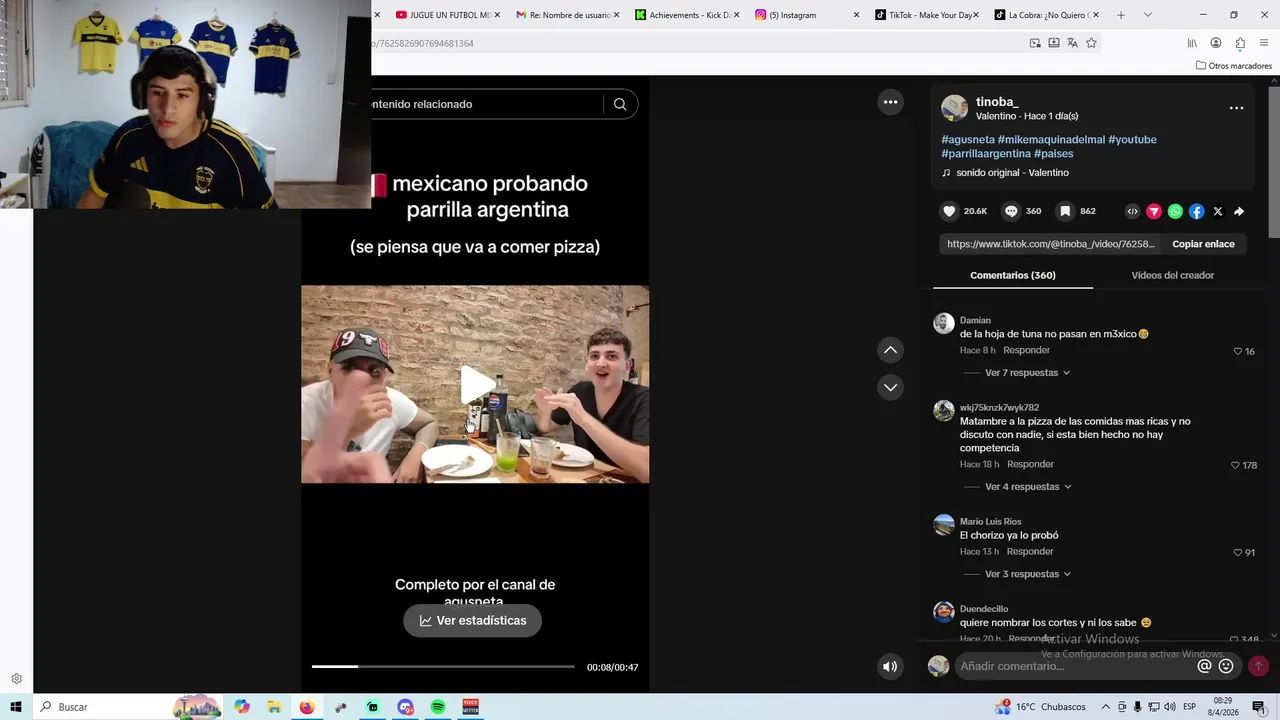Click Firefox taskbar icon

(306, 707)
